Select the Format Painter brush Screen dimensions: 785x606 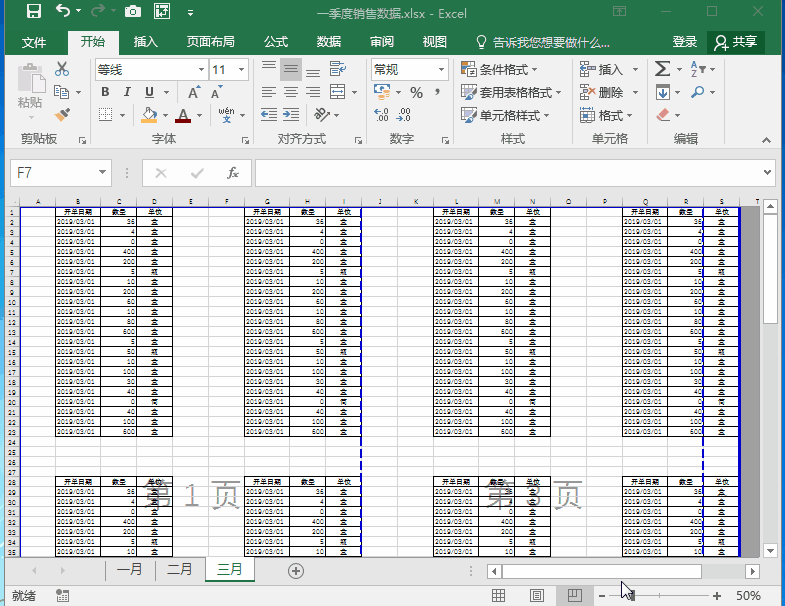click(x=62, y=115)
